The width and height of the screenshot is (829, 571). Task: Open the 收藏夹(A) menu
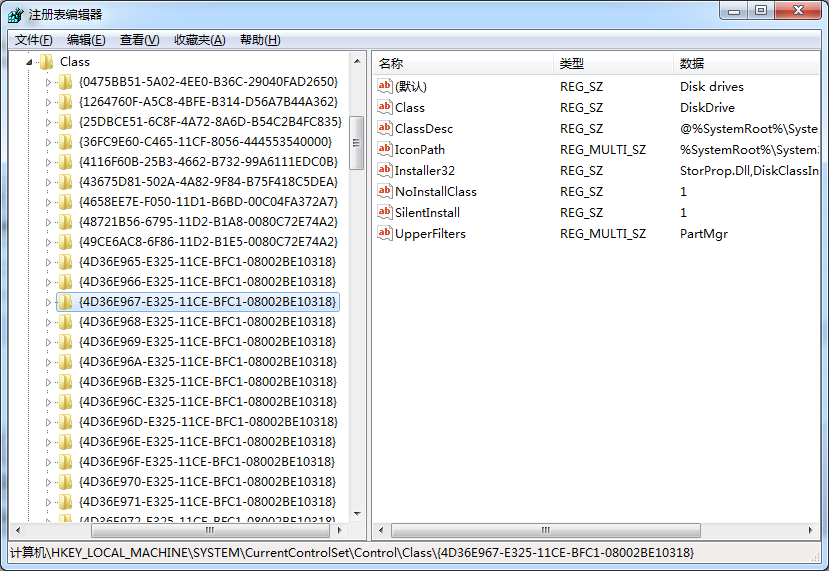pos(199,40)
